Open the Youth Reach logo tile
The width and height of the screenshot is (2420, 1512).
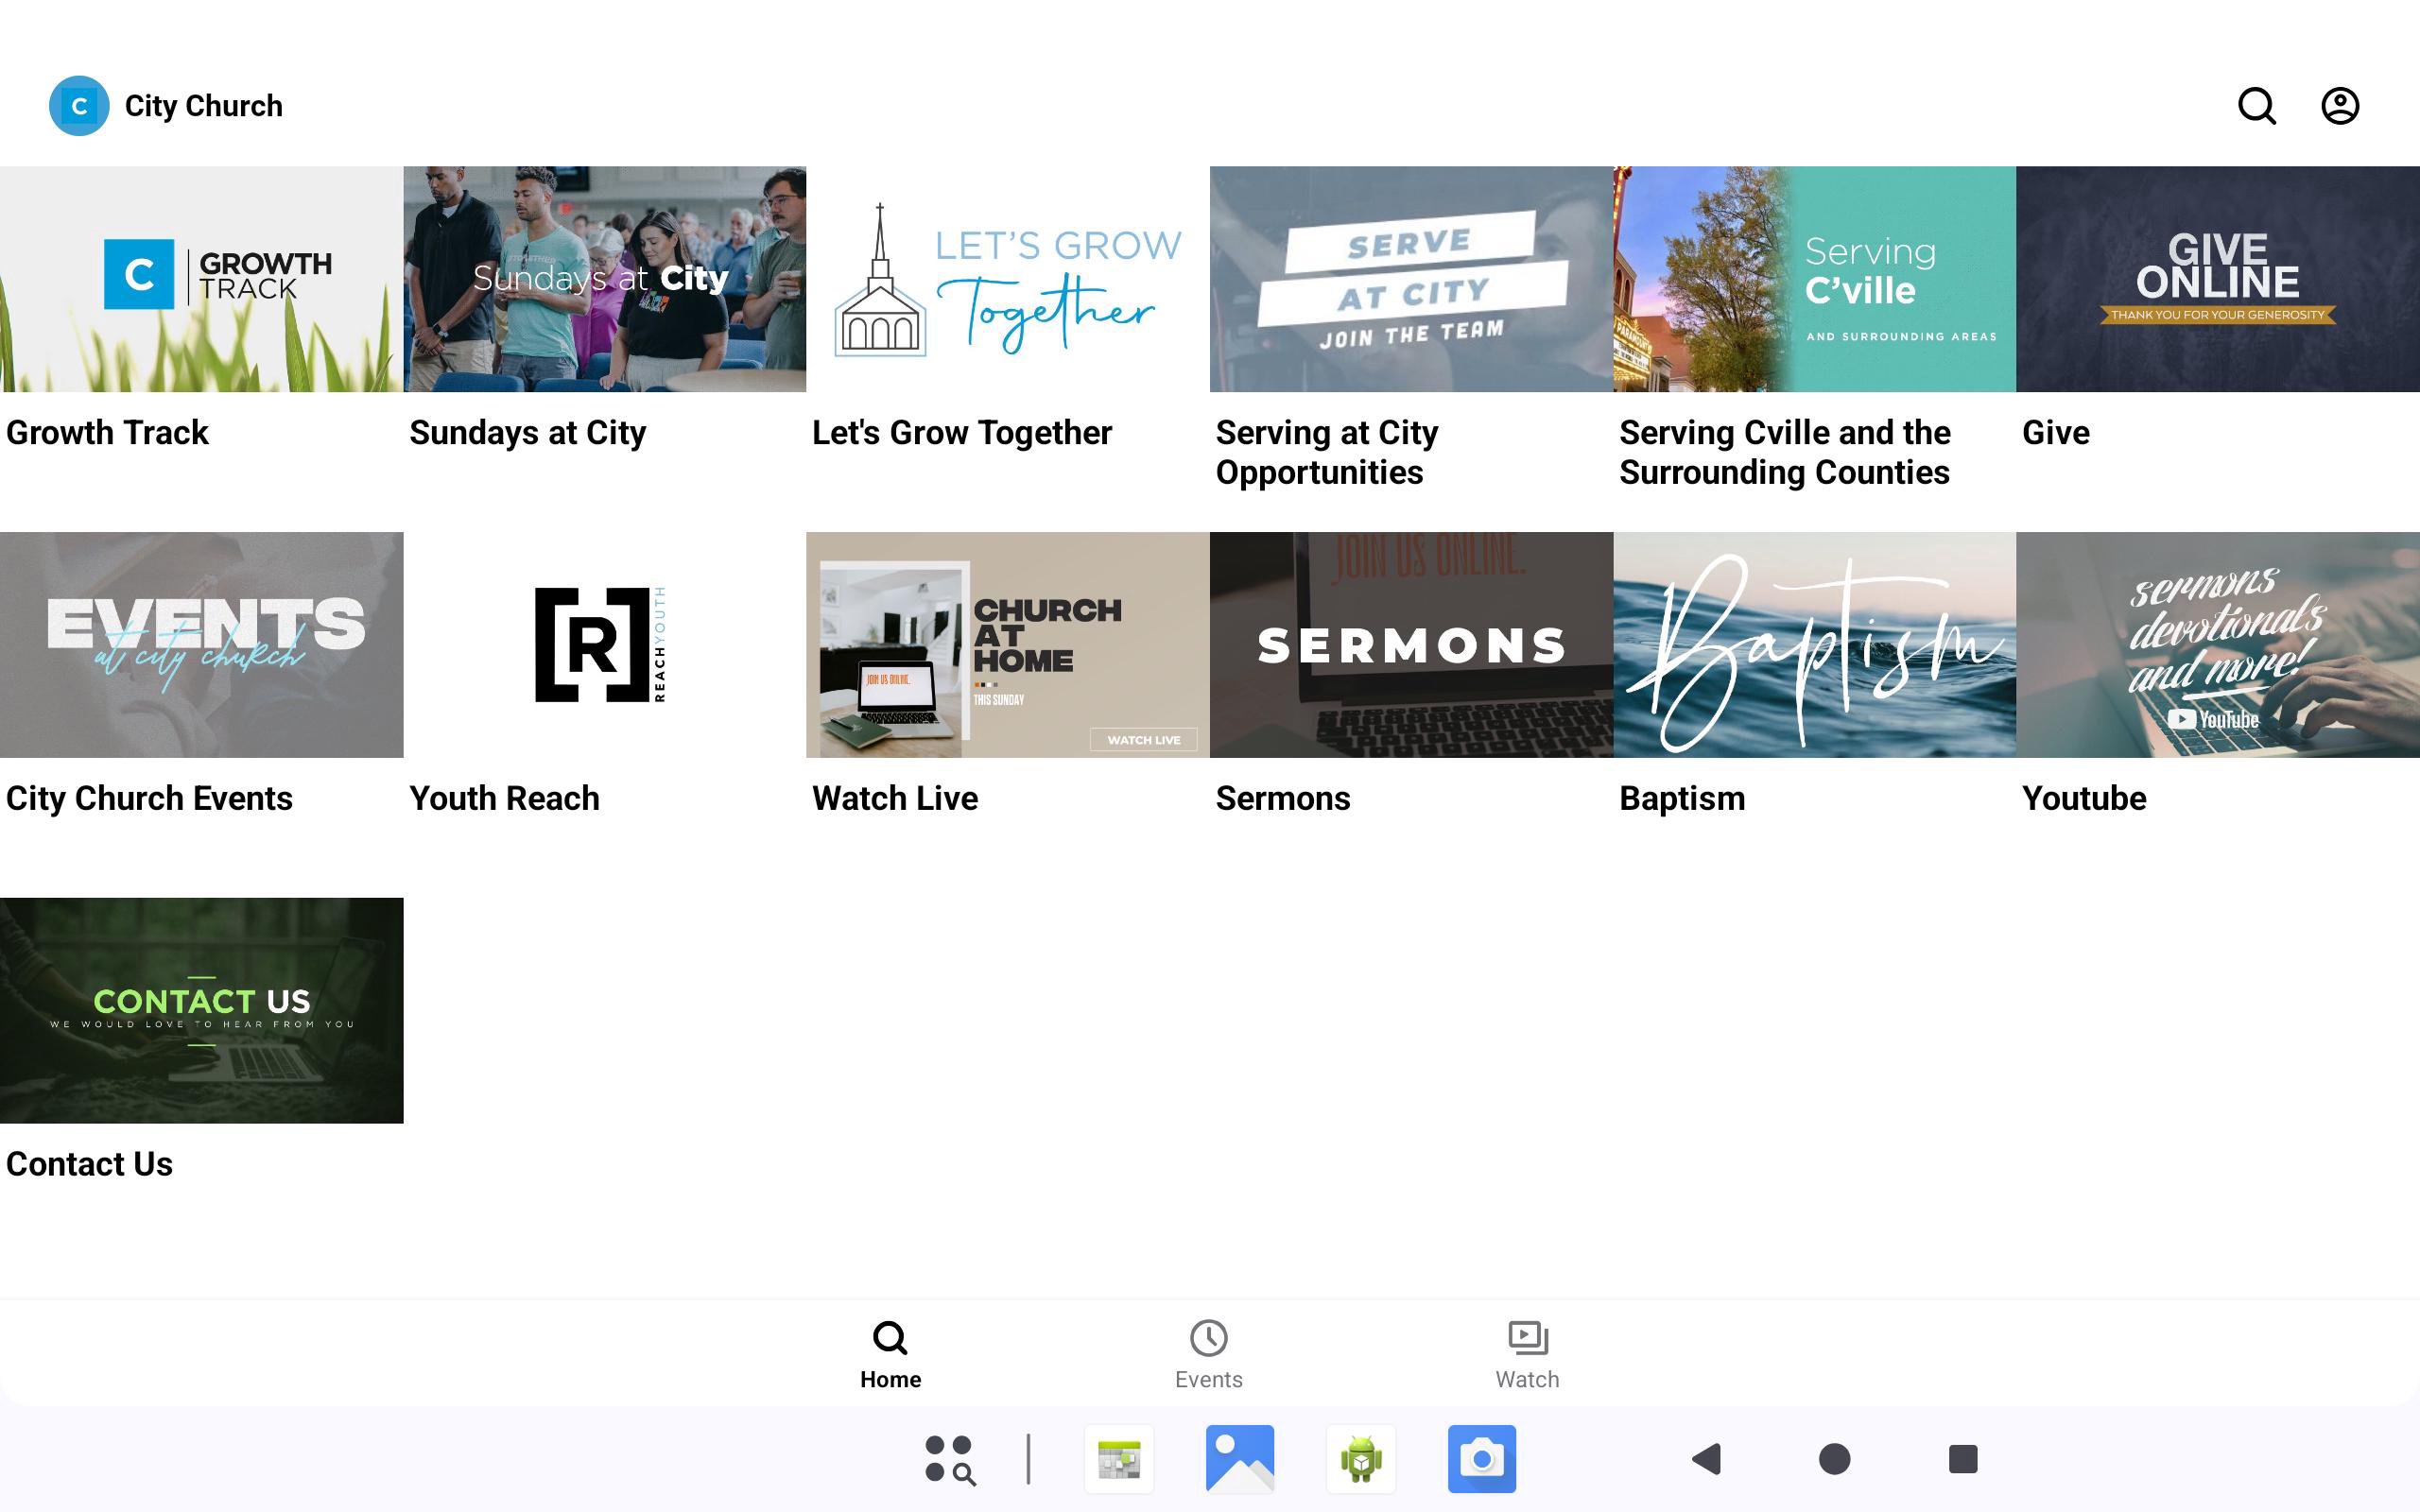coord(604,645)
